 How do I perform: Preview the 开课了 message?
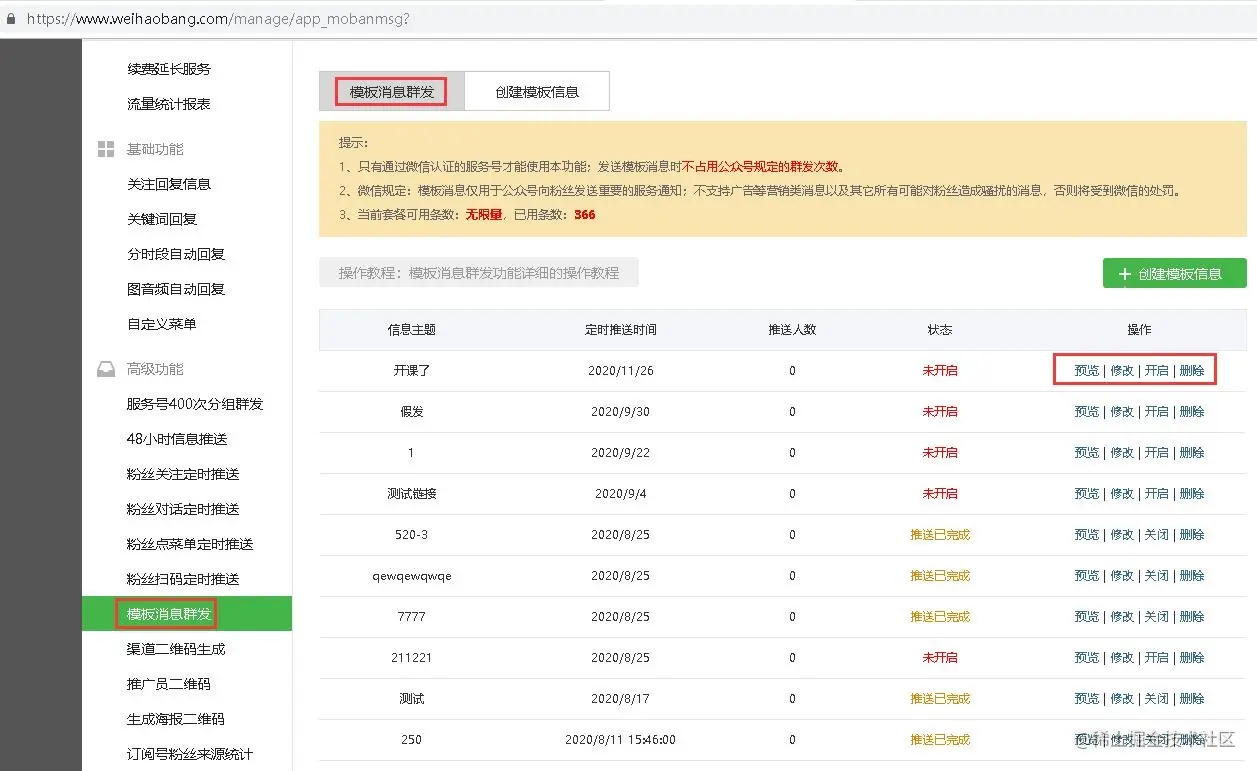point(1087,370)
